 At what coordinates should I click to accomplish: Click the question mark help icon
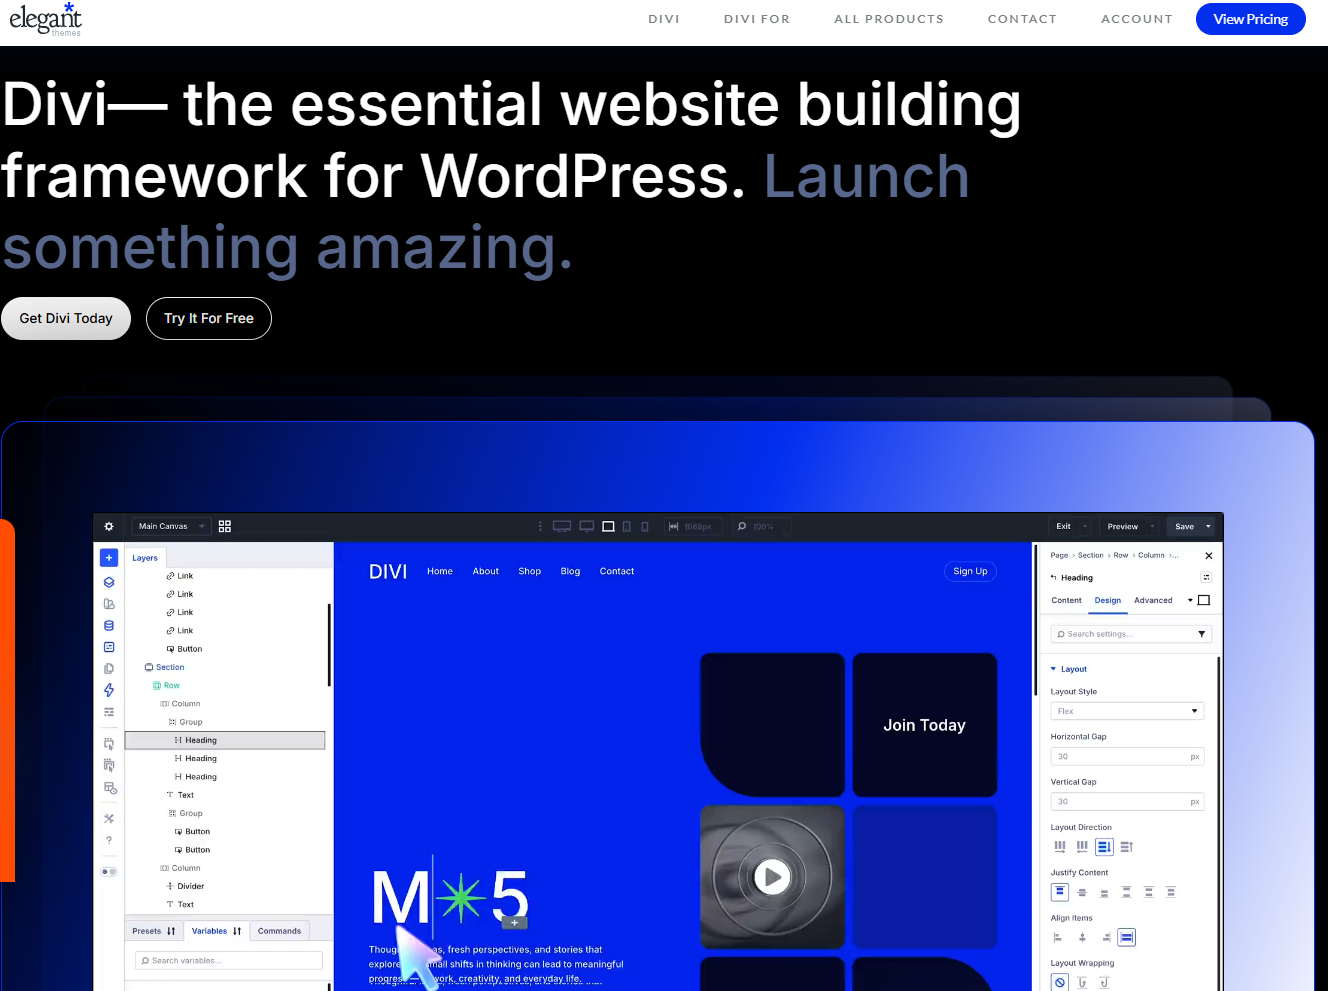[109, 840]
